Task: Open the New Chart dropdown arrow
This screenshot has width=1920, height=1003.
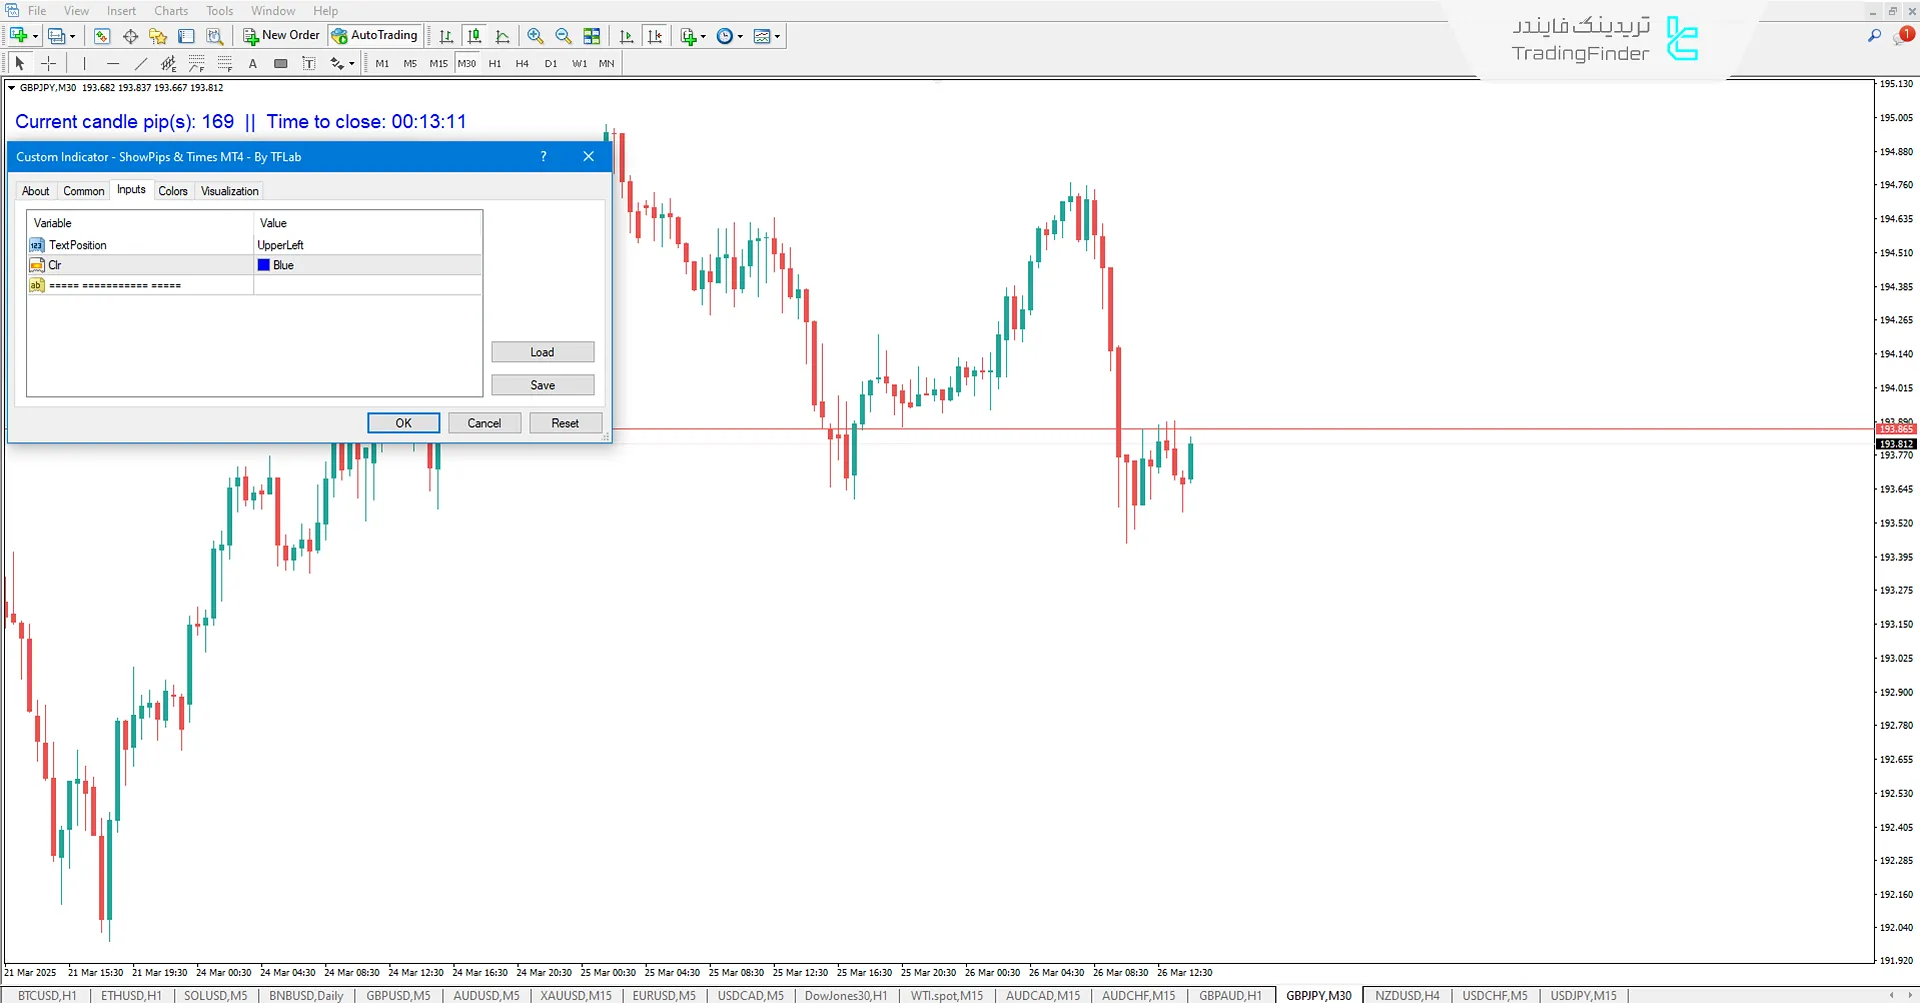Action: [35, 36]
